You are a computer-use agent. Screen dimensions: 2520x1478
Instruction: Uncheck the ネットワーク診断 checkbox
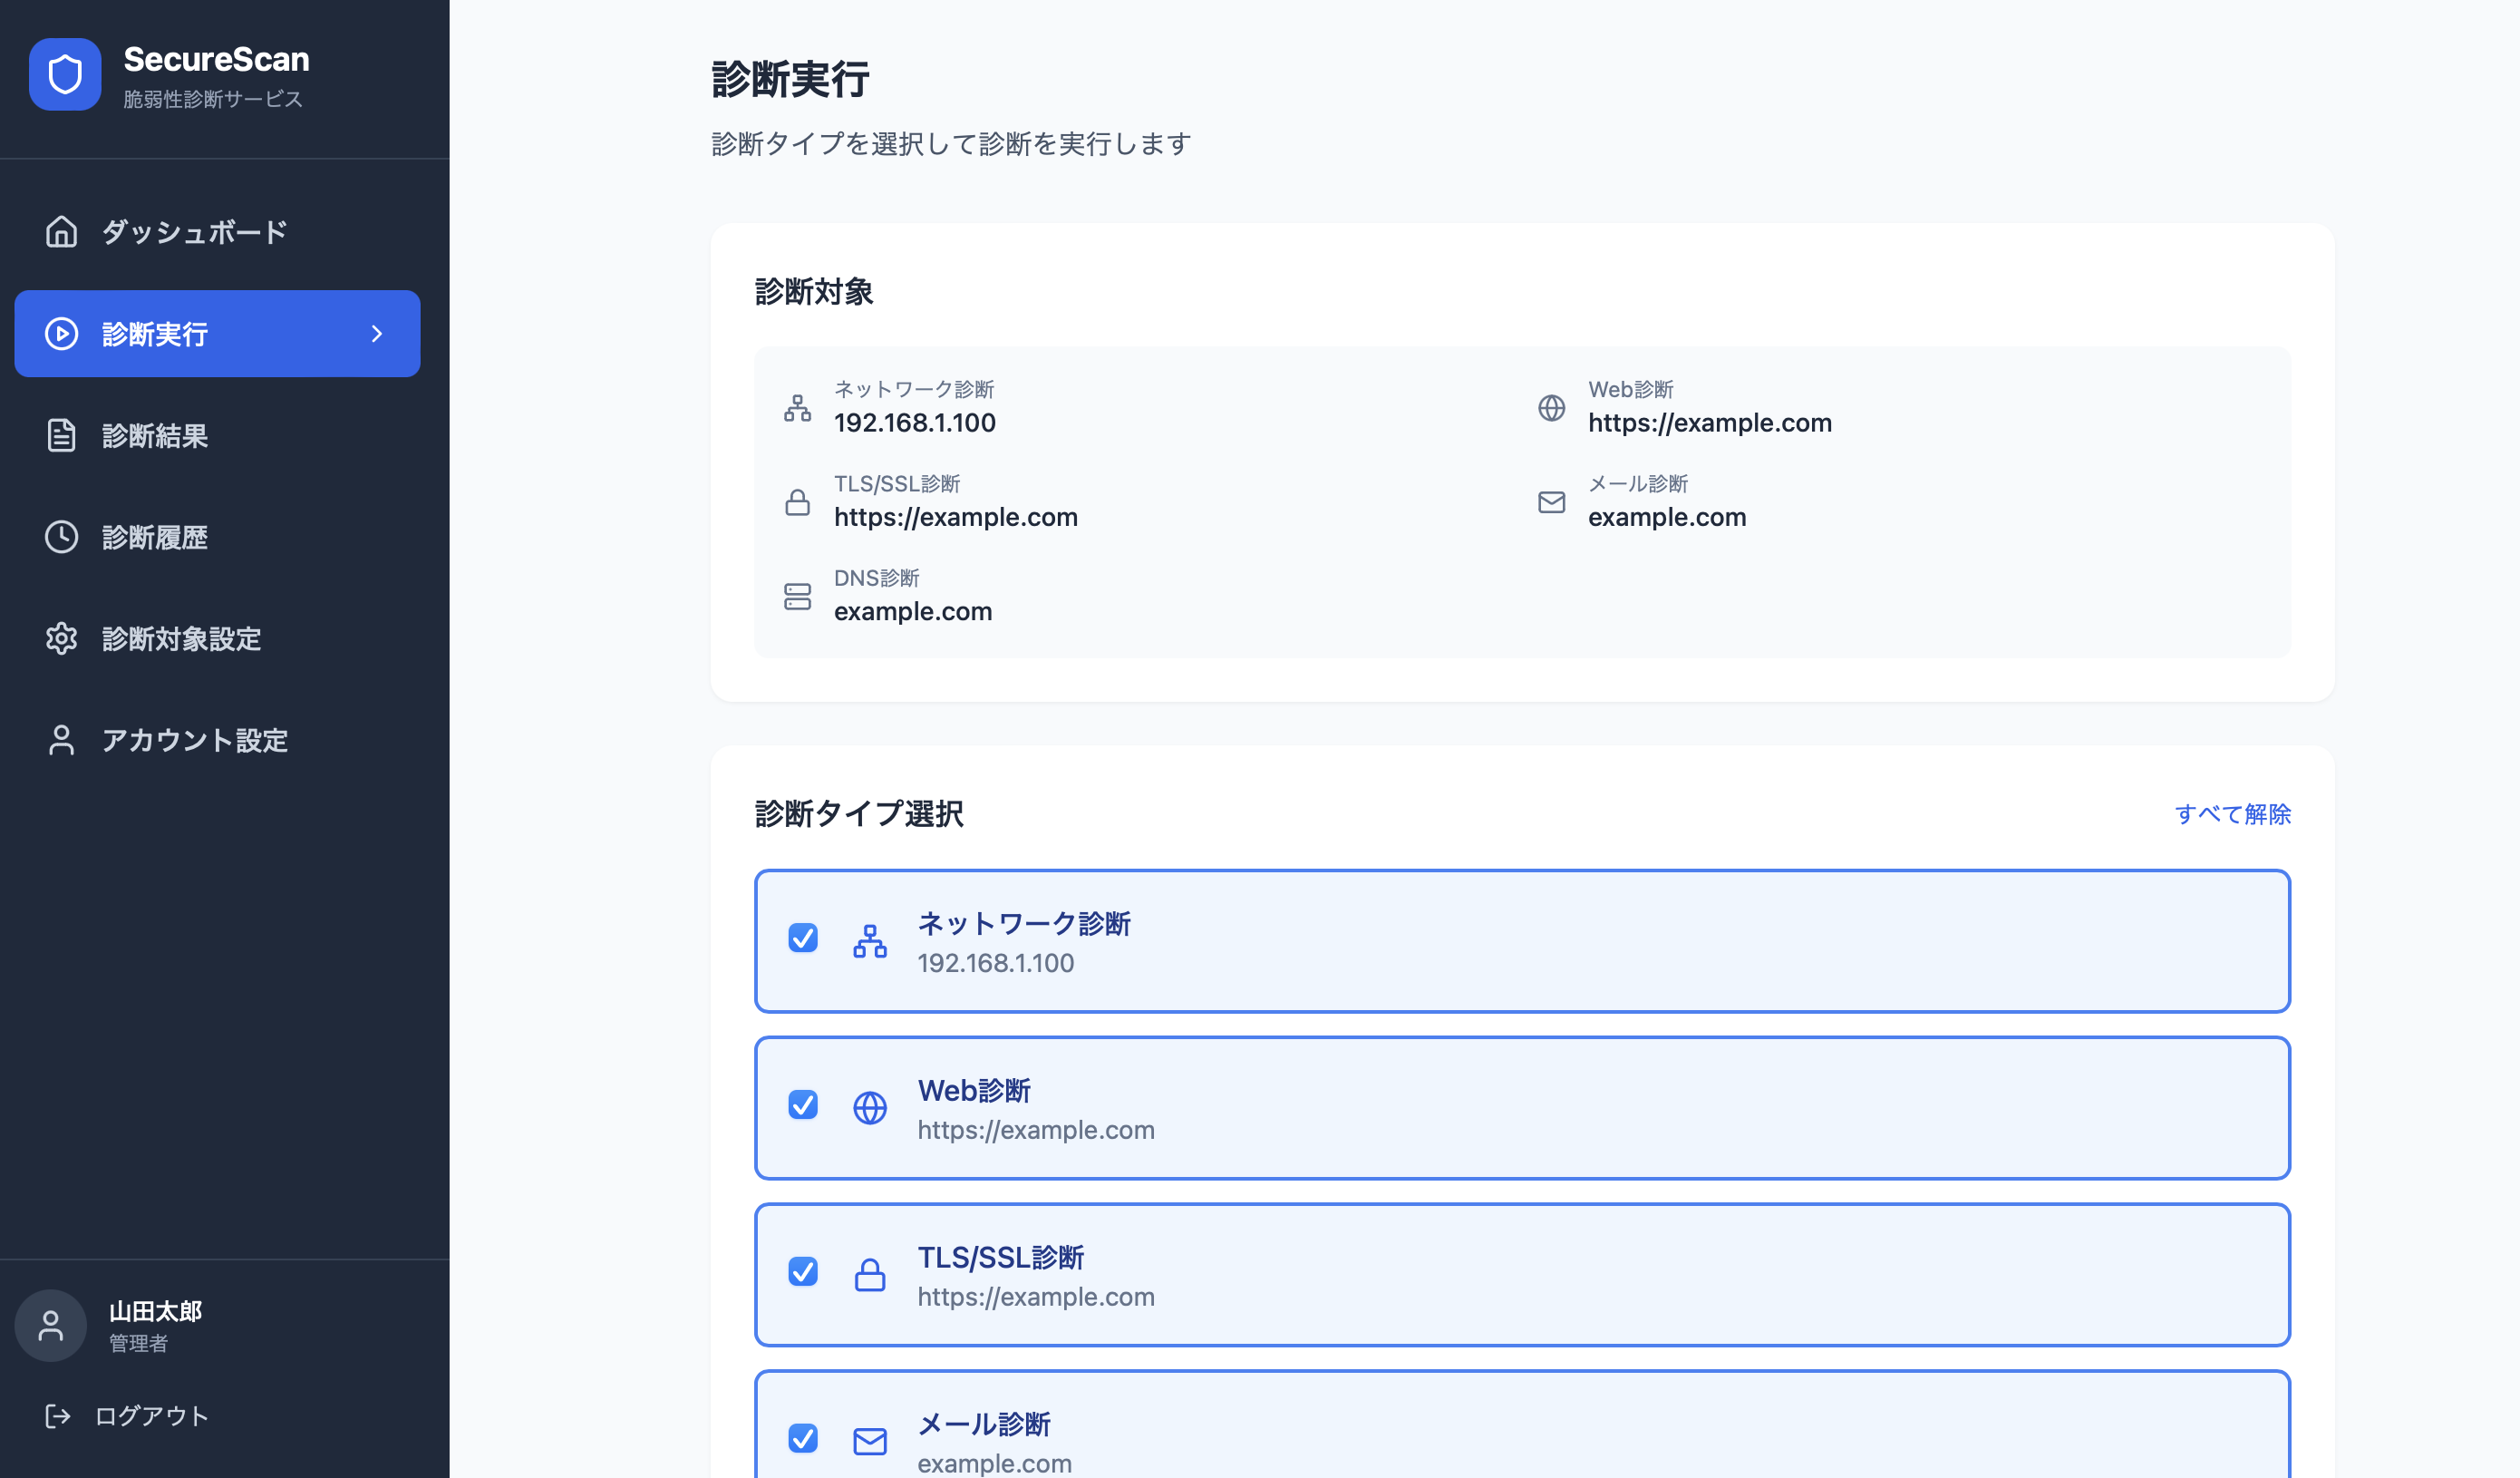pyautogui.click(x=803, y=938)
